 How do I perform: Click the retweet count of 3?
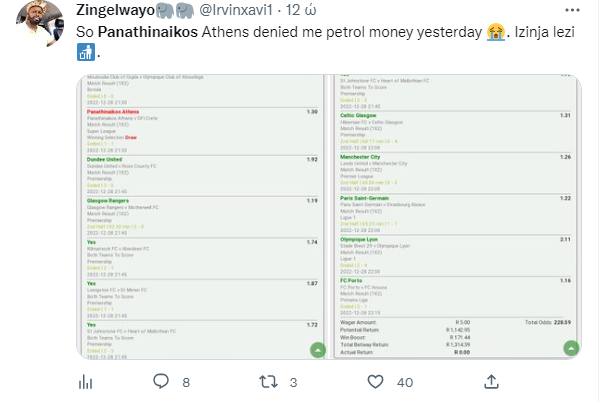[x=294, y=381]
